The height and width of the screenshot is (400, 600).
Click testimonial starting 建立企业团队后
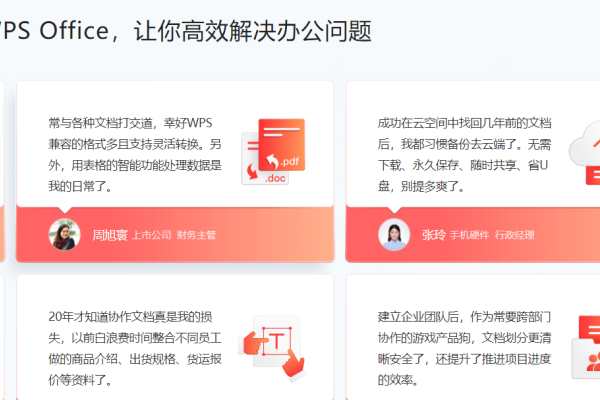pos(465,348)
